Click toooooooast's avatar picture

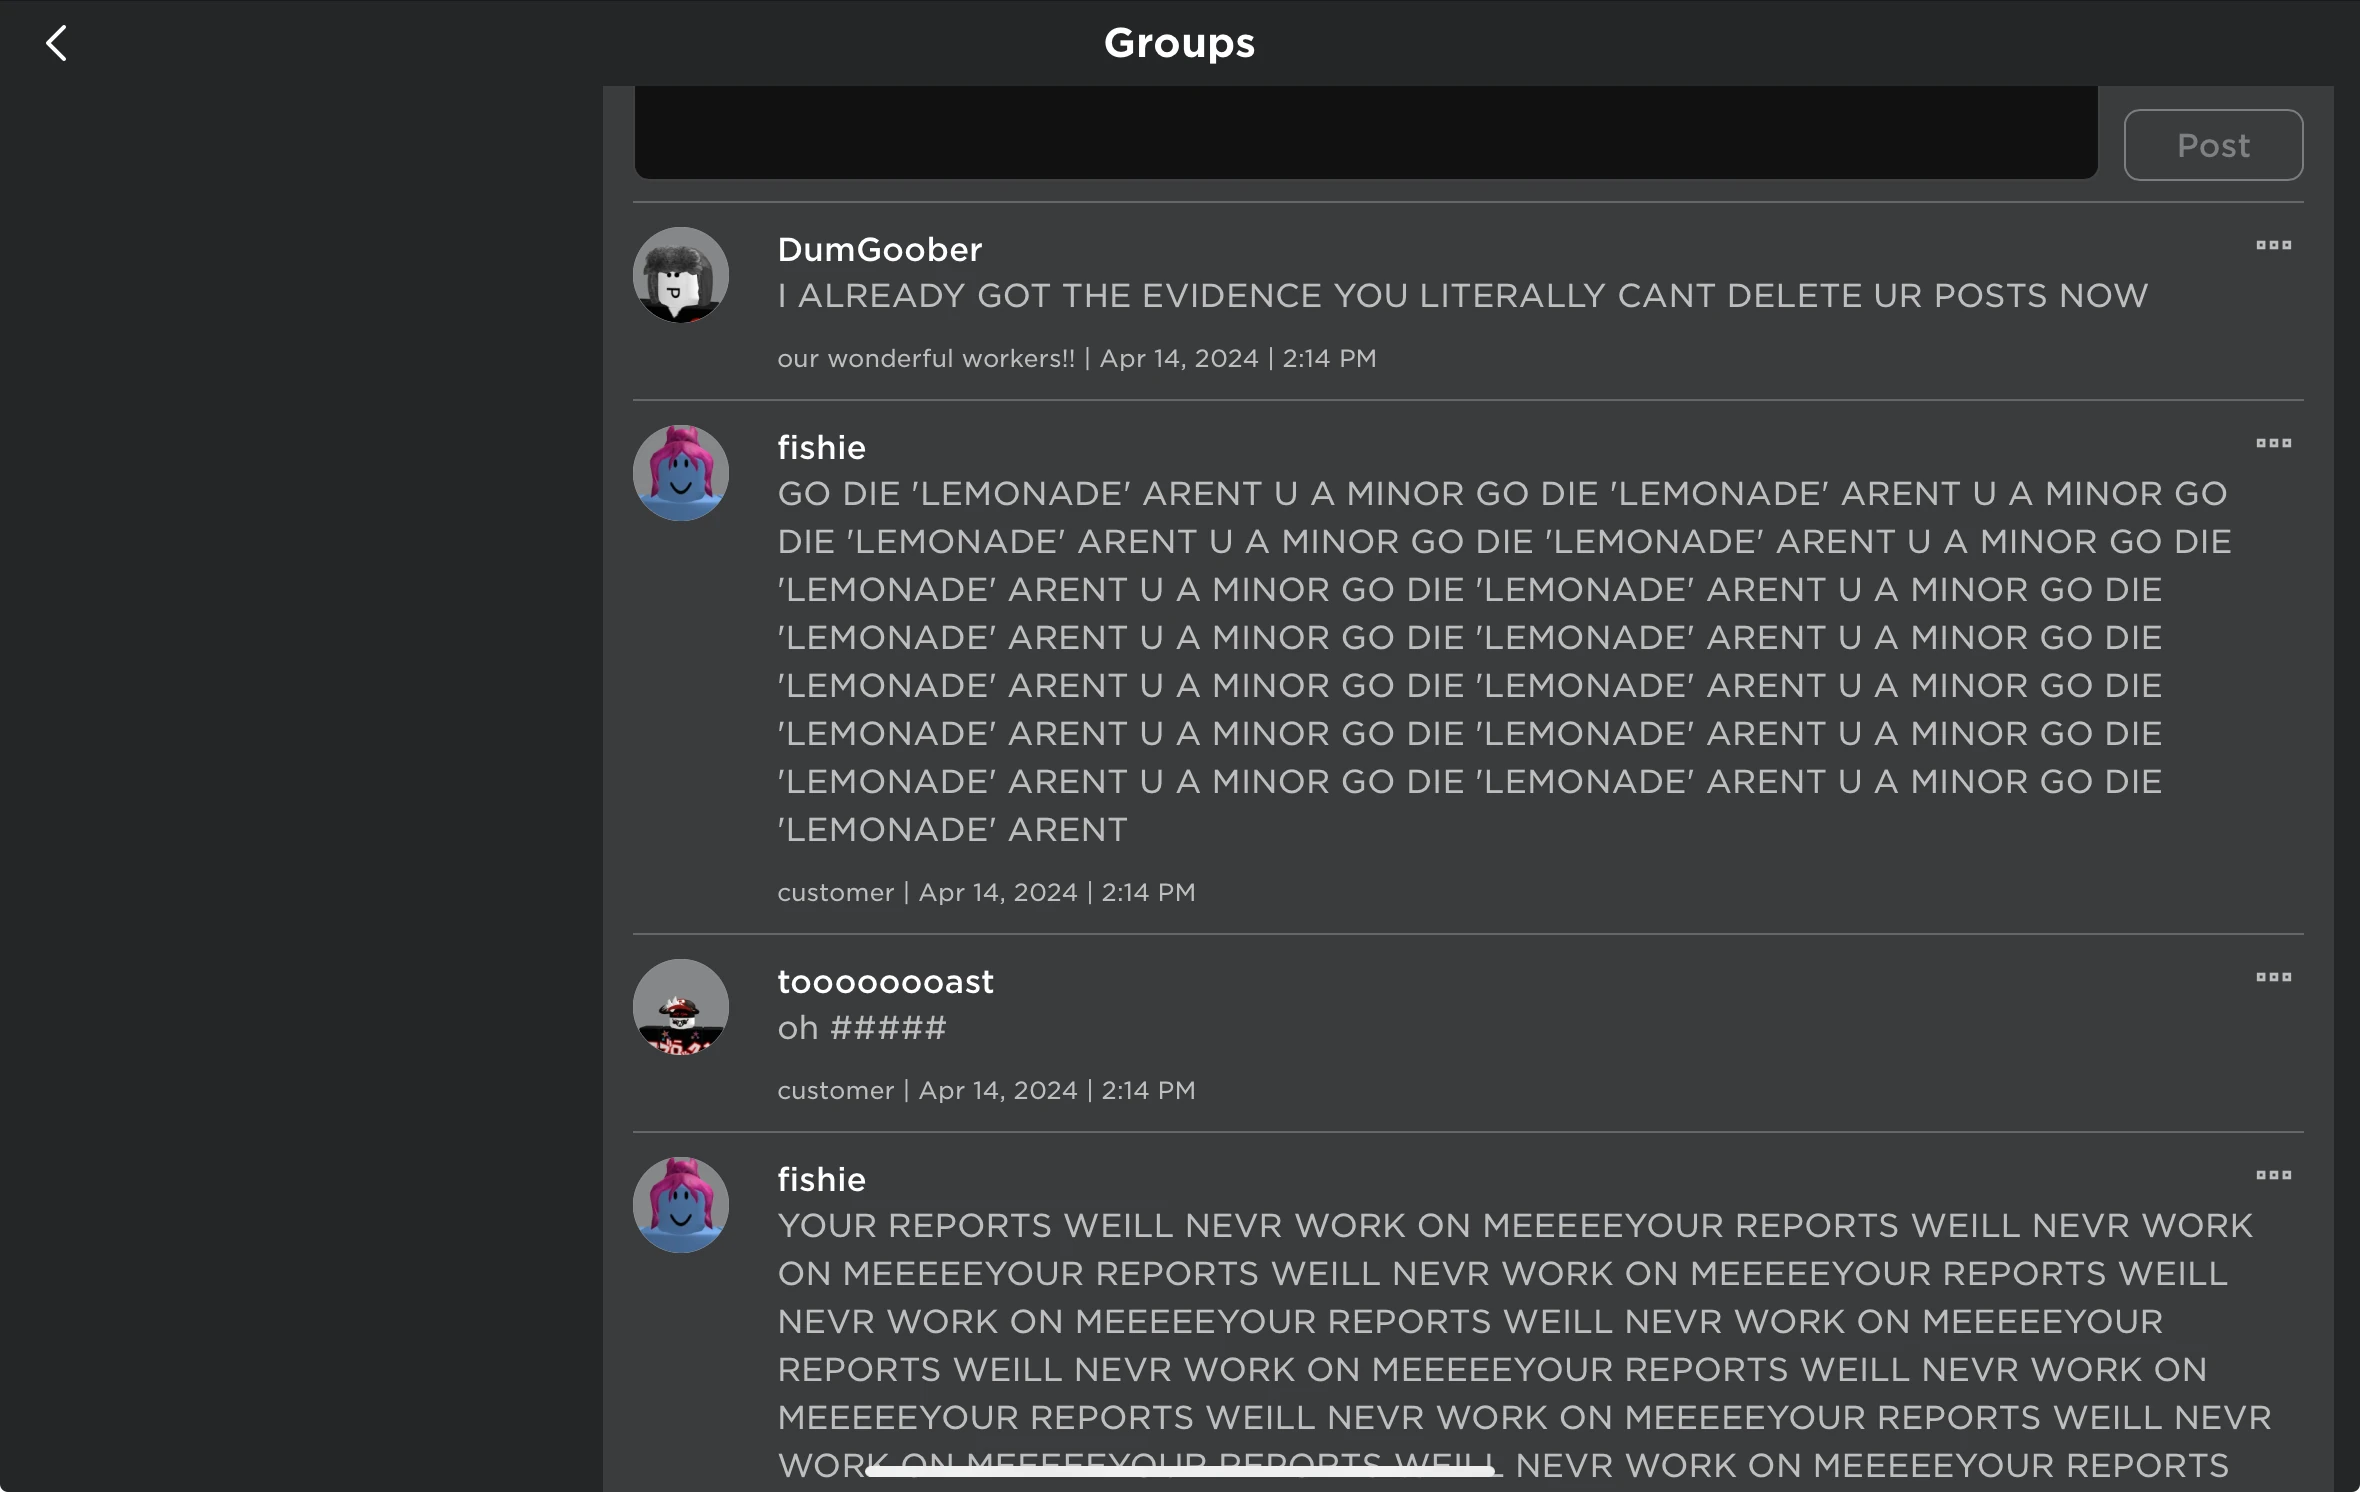[x=680, y=1007]
